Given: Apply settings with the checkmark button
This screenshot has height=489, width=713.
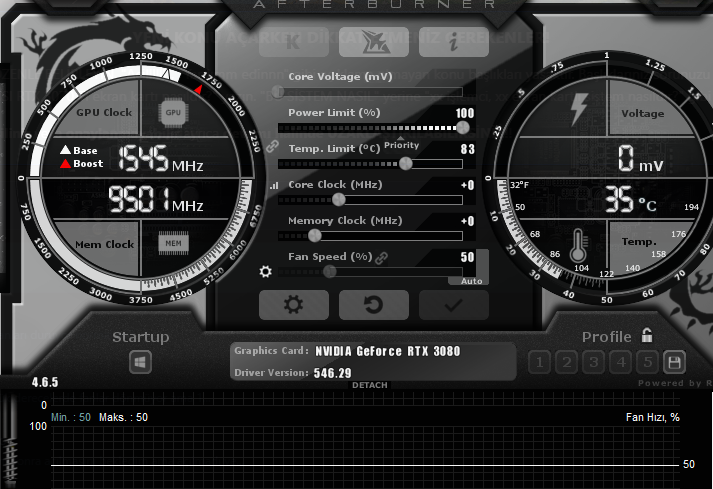Looking at the screenshot, I should (x=454, y=305).
